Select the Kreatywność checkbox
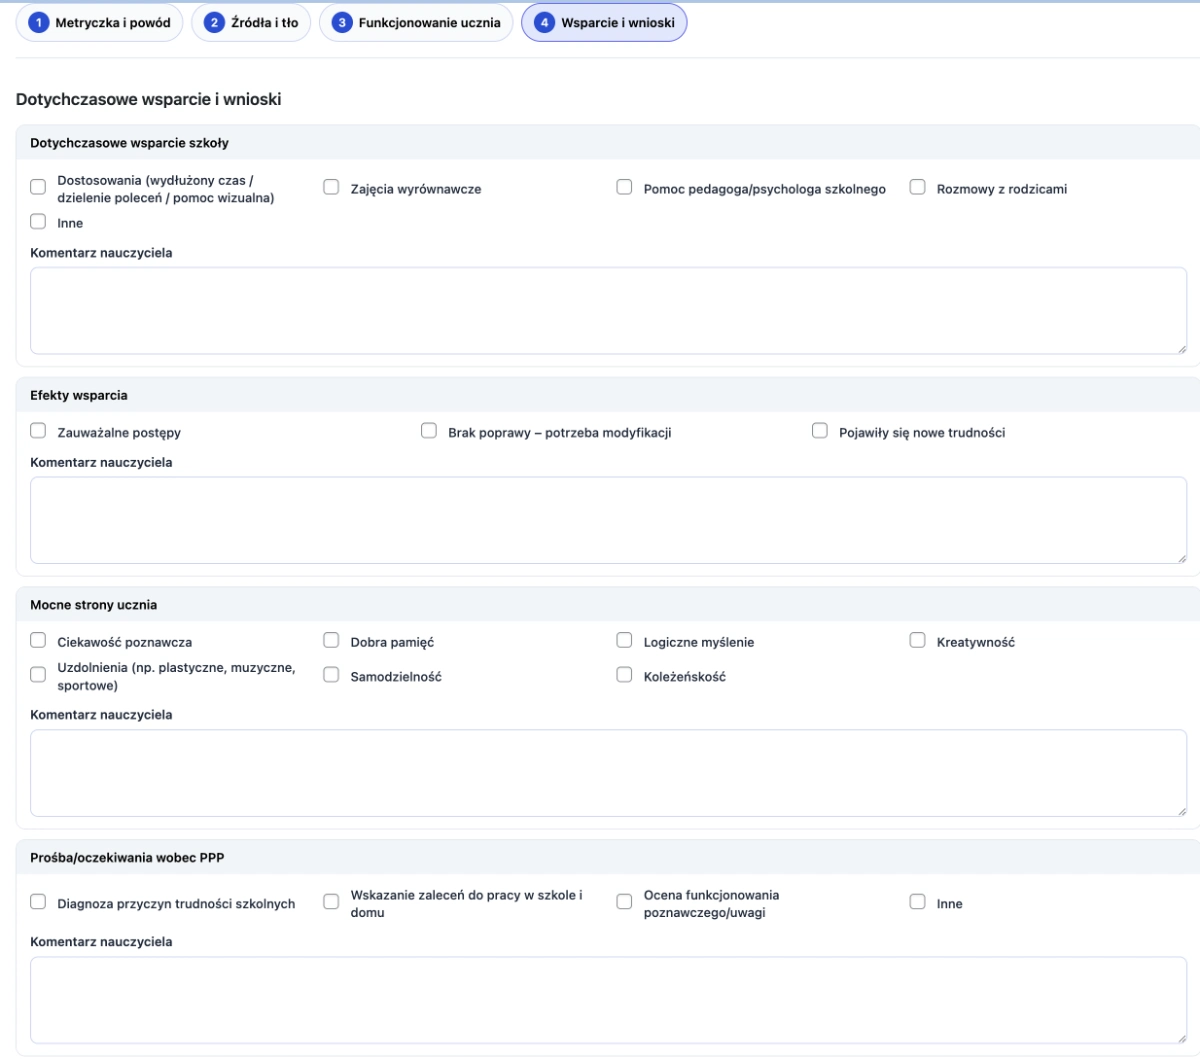This screenshot has height=1059, width=1200. tap(917, 641)
